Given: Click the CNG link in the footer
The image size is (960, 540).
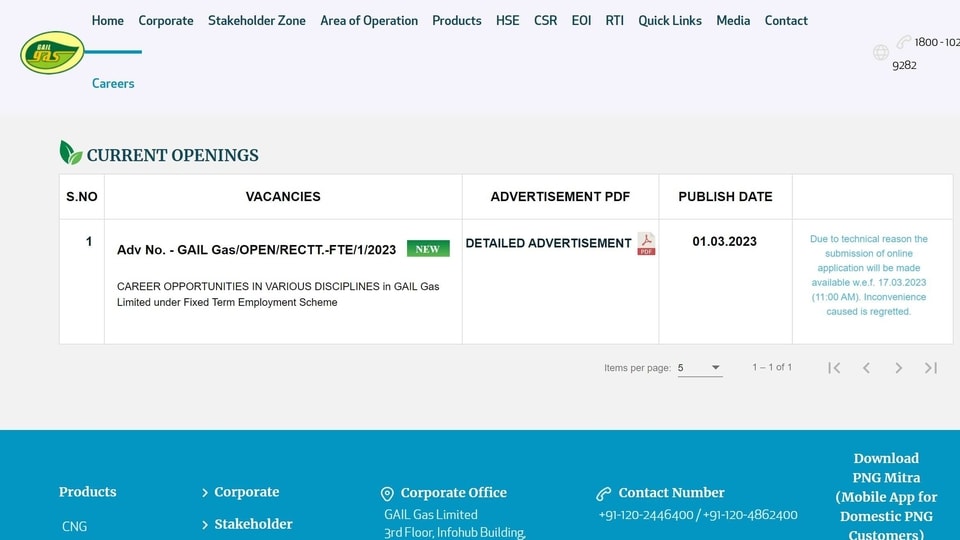Looking at the screenshot, I should coord(75,527).
